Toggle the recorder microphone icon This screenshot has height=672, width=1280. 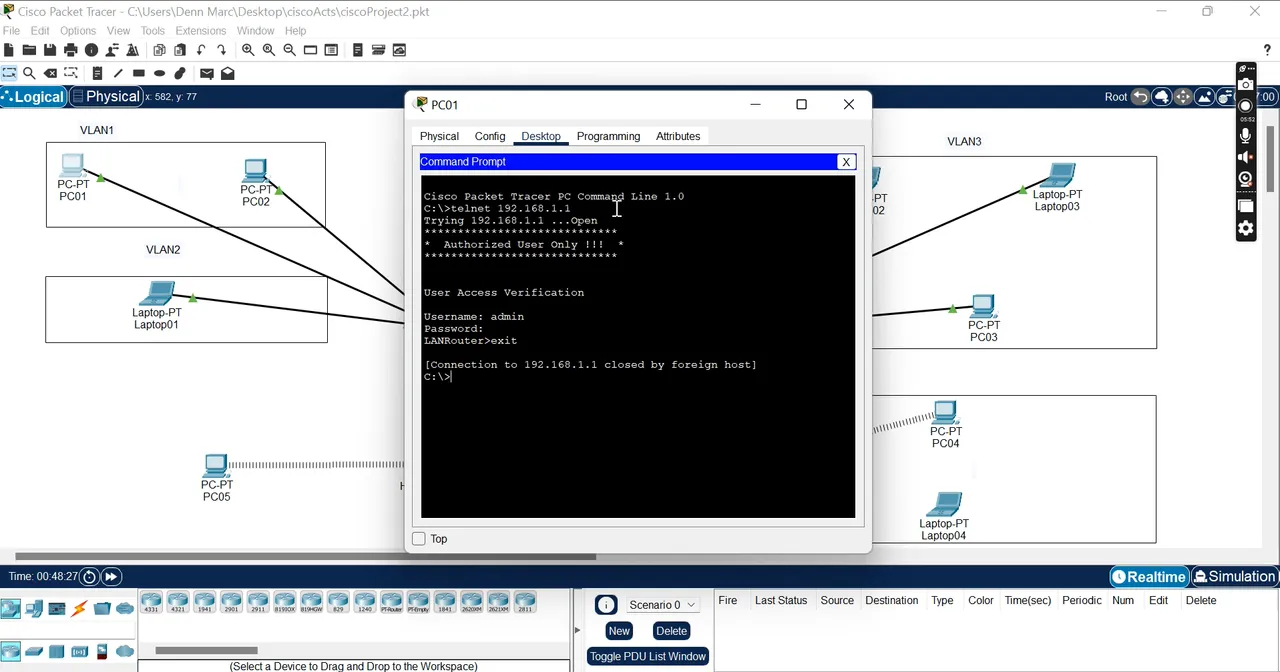click(1245, 135)
